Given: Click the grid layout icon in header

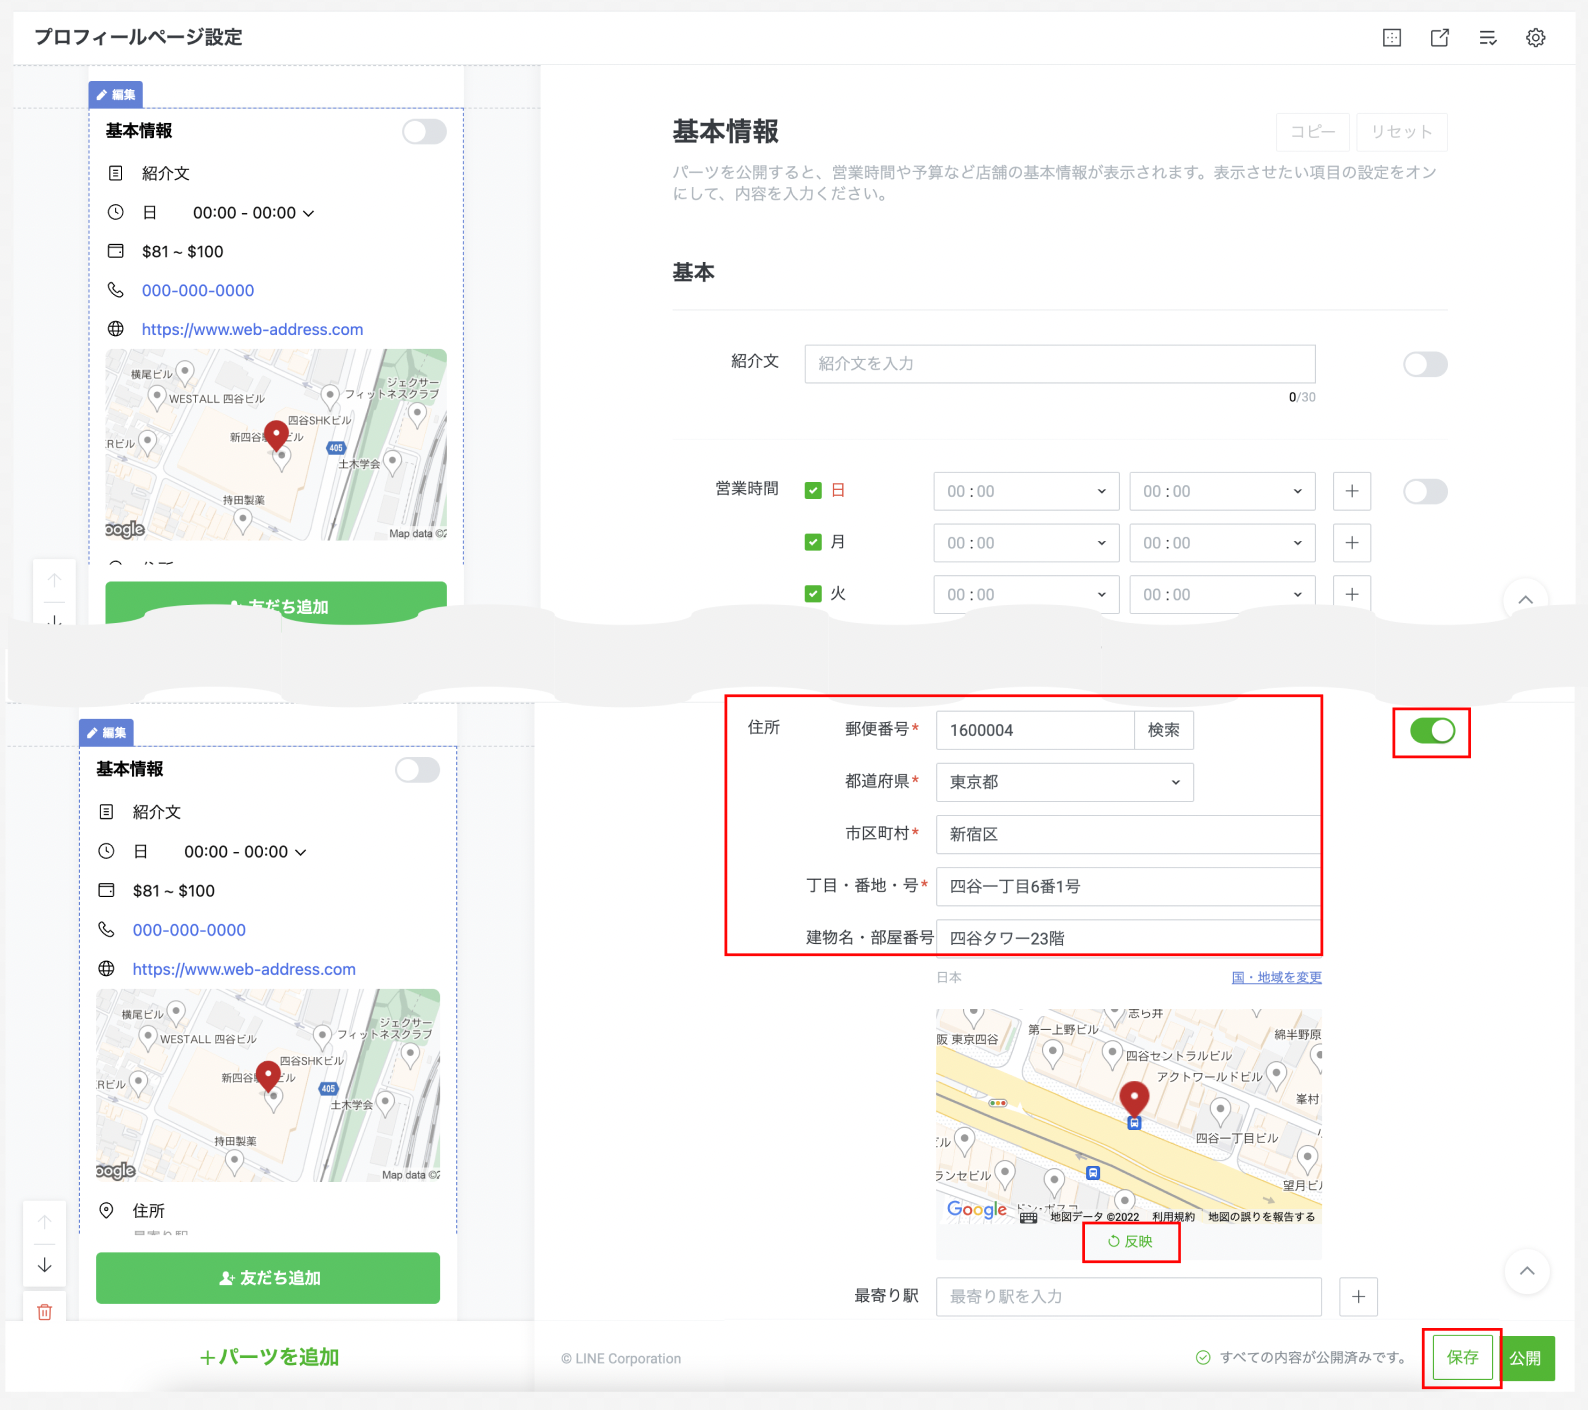Looking at the screenshot, I should click(x=1391, y=38).
